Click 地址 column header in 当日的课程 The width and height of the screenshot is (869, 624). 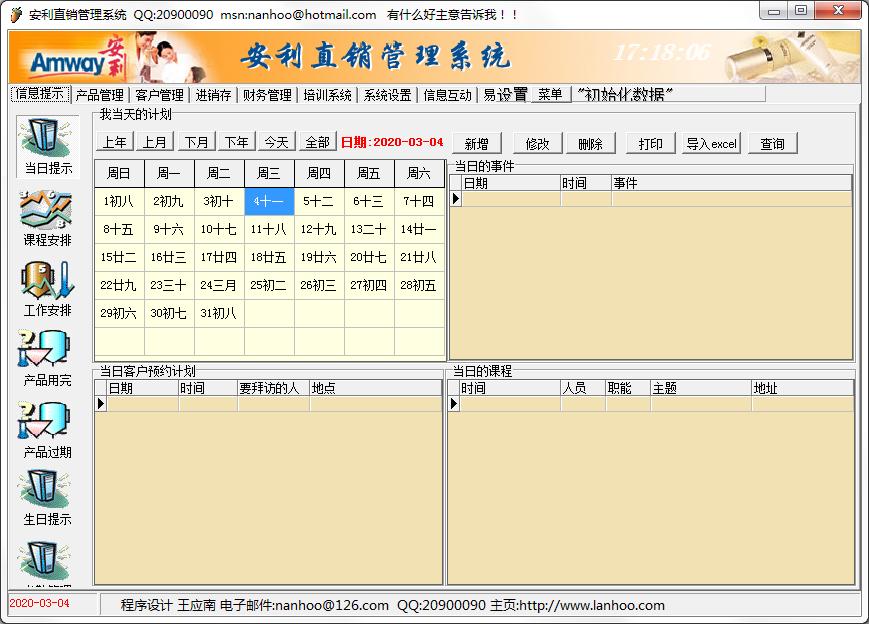click(x=802, y=388)
